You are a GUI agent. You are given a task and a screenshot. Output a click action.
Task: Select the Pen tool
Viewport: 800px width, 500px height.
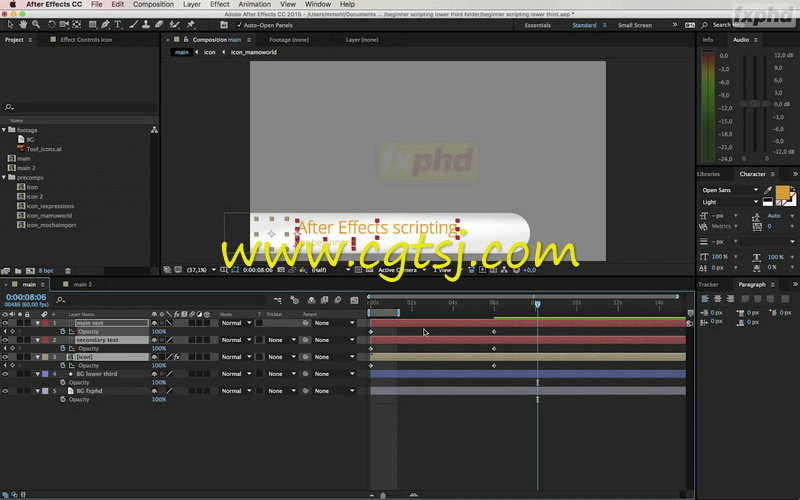pos(105,24)
